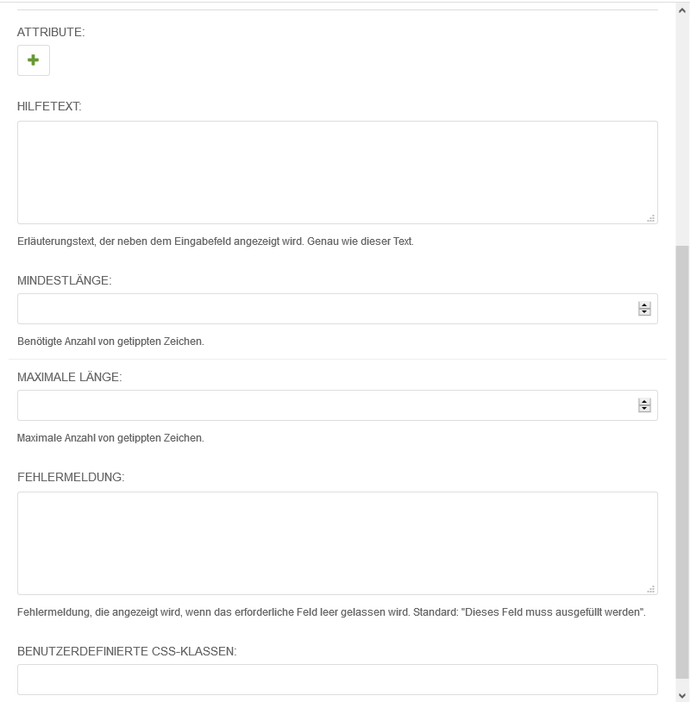The width and height of the screenshot is (690, 702).
Task: Click the scrollbar down arrow
Action: [682, 694]
